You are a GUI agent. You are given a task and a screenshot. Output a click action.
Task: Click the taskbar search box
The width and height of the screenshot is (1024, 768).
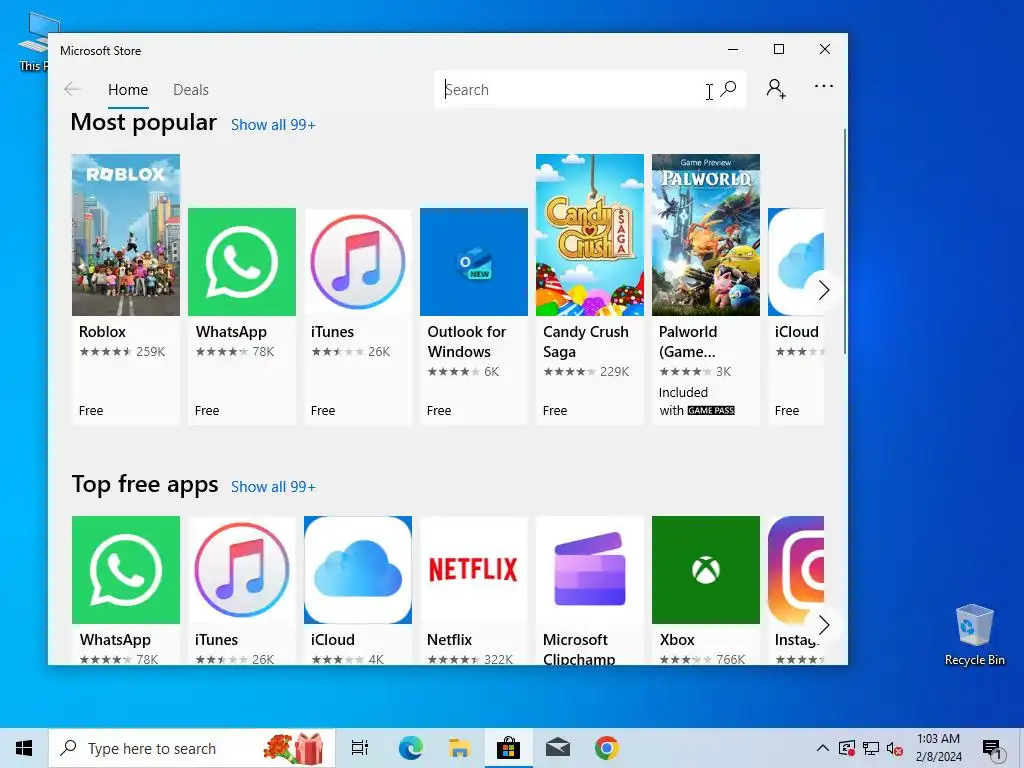click(x=192, y=748)
